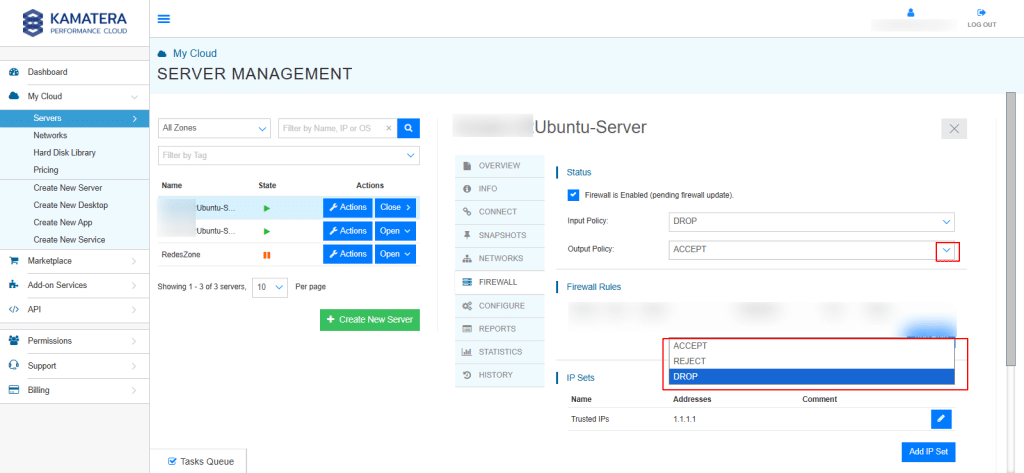Switch to the Snapshots tab
Image resolution: width=1024 pixels, height=473 pixels.
pyautogui.click(x=499, y=235)
